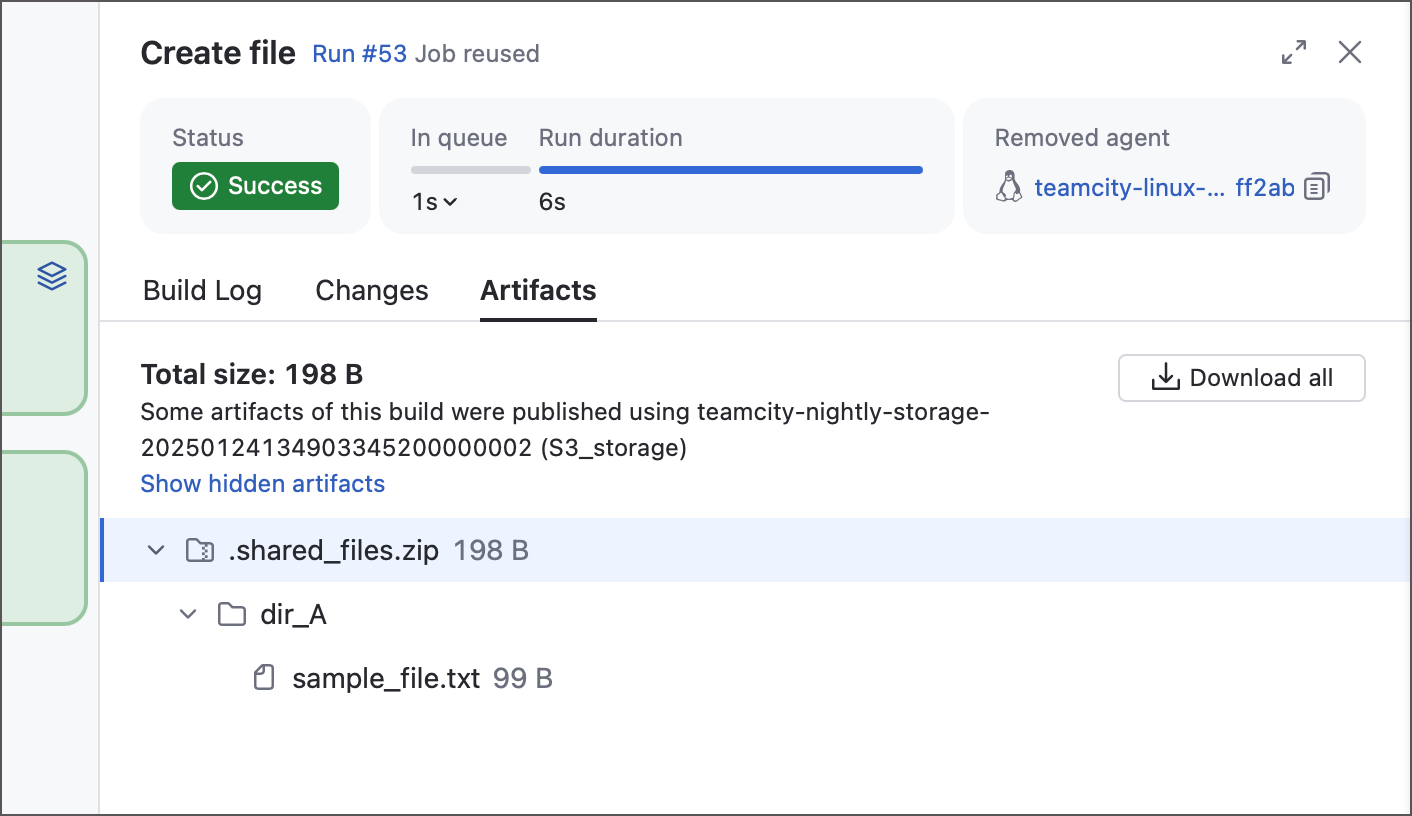
Task: Collapse the .shared_files.zip archive
Action: (x=155, y=549)
